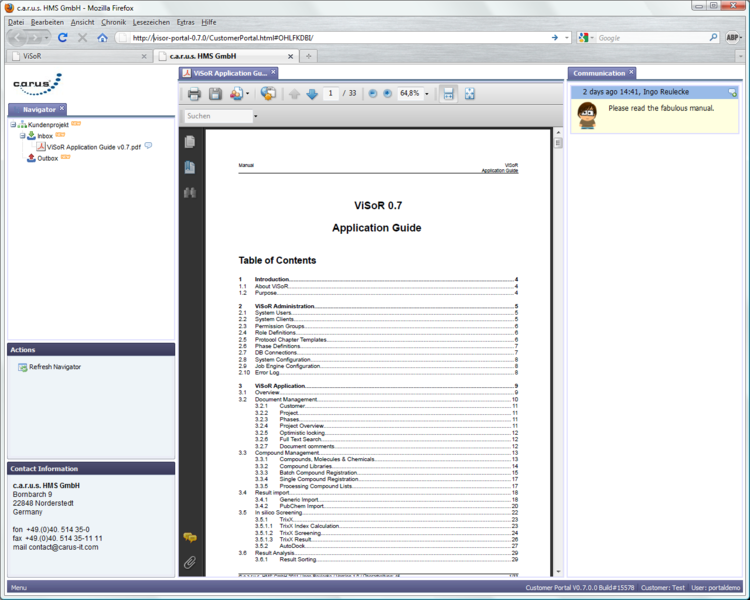Go to next page with down arrow
The image size is (750, 600).
pos(312,94)
